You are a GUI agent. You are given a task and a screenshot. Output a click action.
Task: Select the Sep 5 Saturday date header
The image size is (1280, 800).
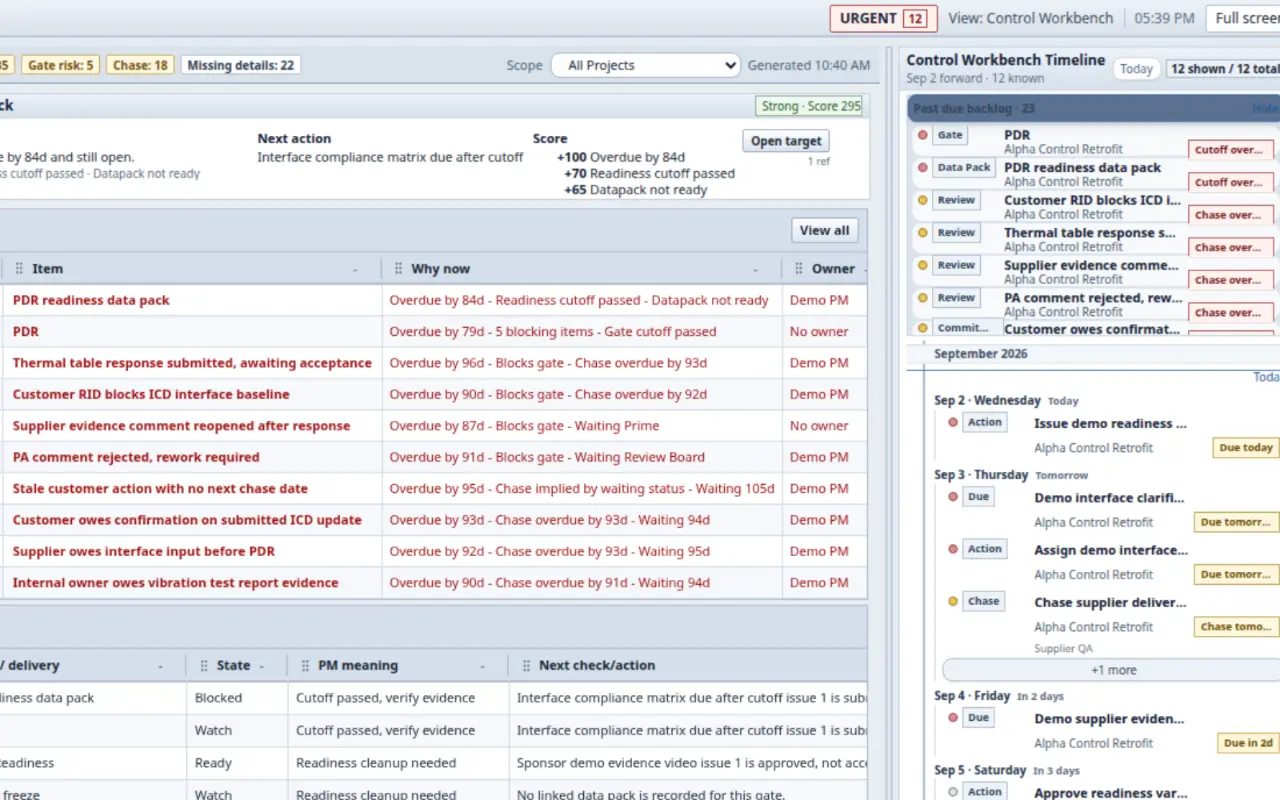point(978,770)
